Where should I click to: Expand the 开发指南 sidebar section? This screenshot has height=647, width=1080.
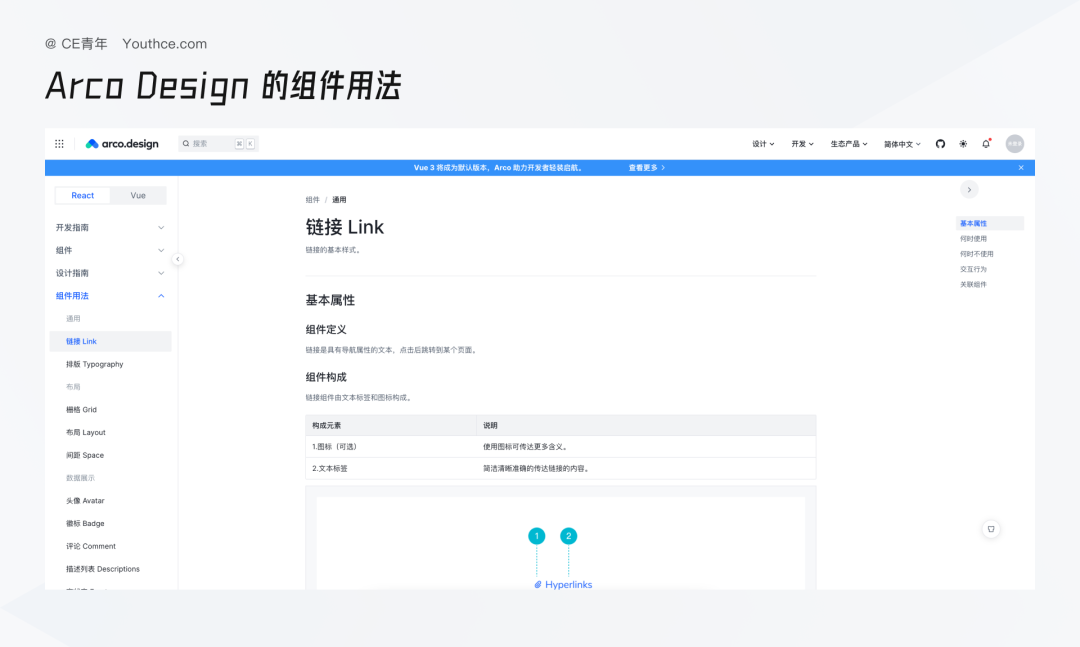point(110,228)
